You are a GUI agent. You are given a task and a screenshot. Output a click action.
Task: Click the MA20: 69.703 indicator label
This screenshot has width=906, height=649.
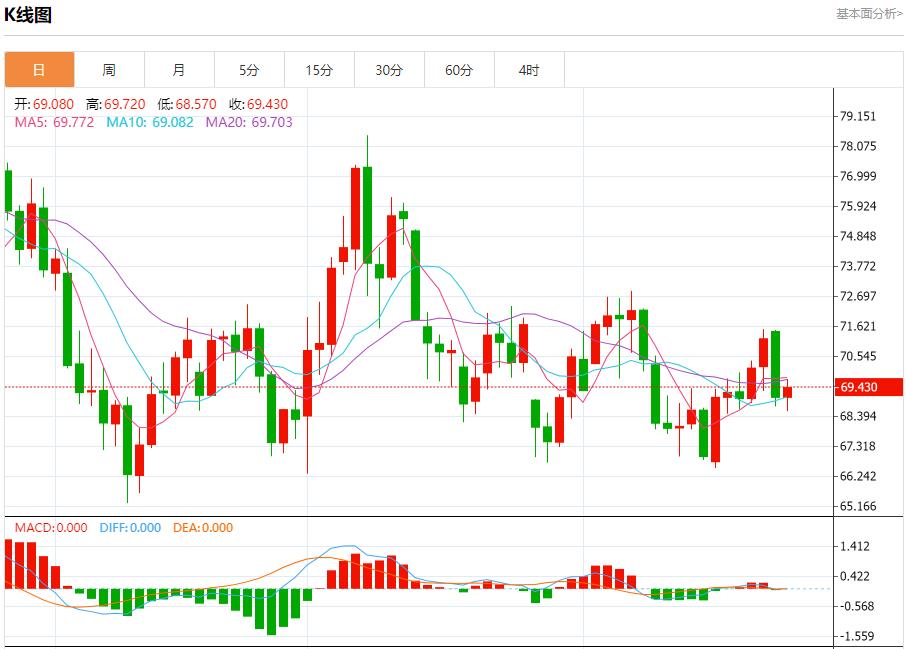pyautogui.click(x=249, y=122)
